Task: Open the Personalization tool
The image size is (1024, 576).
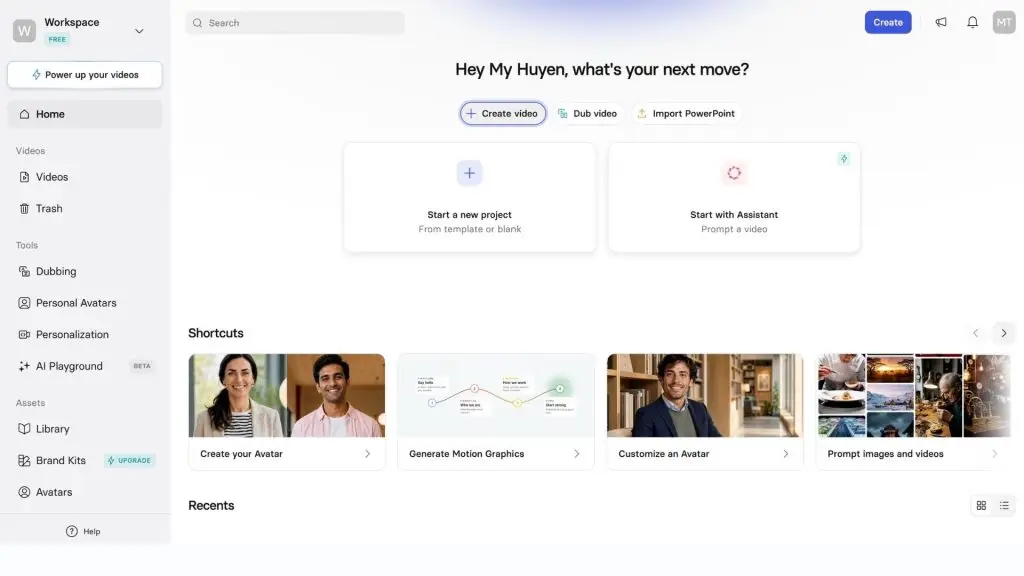Action: tap(85, 334)
